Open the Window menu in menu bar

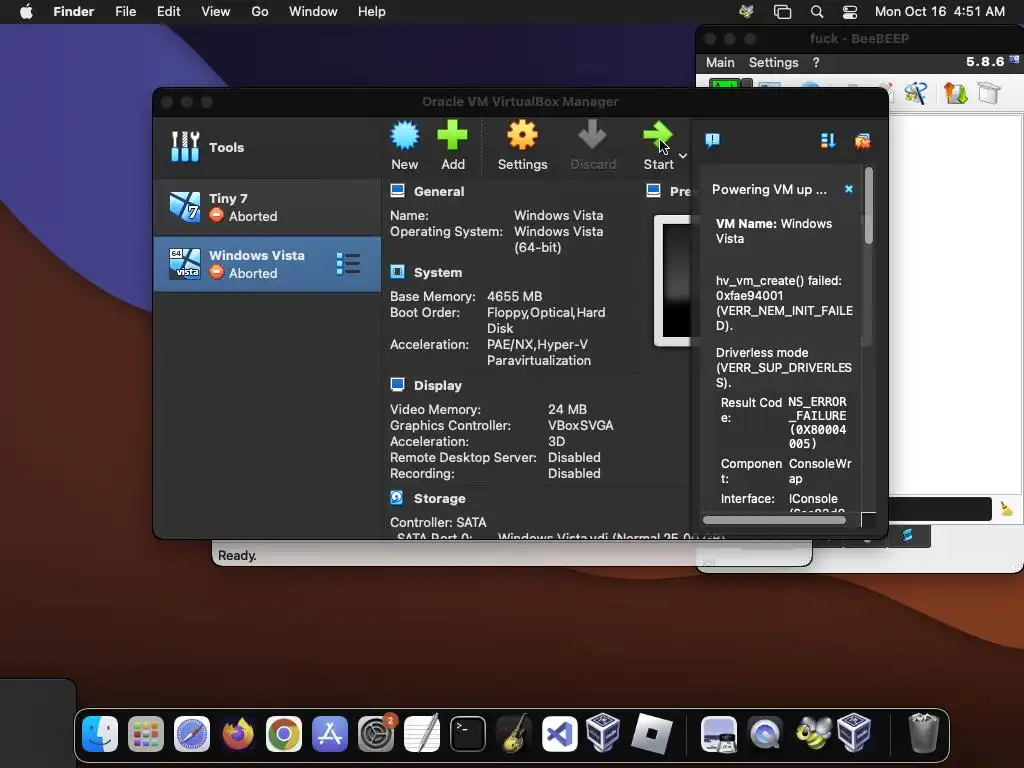[313, 12]
